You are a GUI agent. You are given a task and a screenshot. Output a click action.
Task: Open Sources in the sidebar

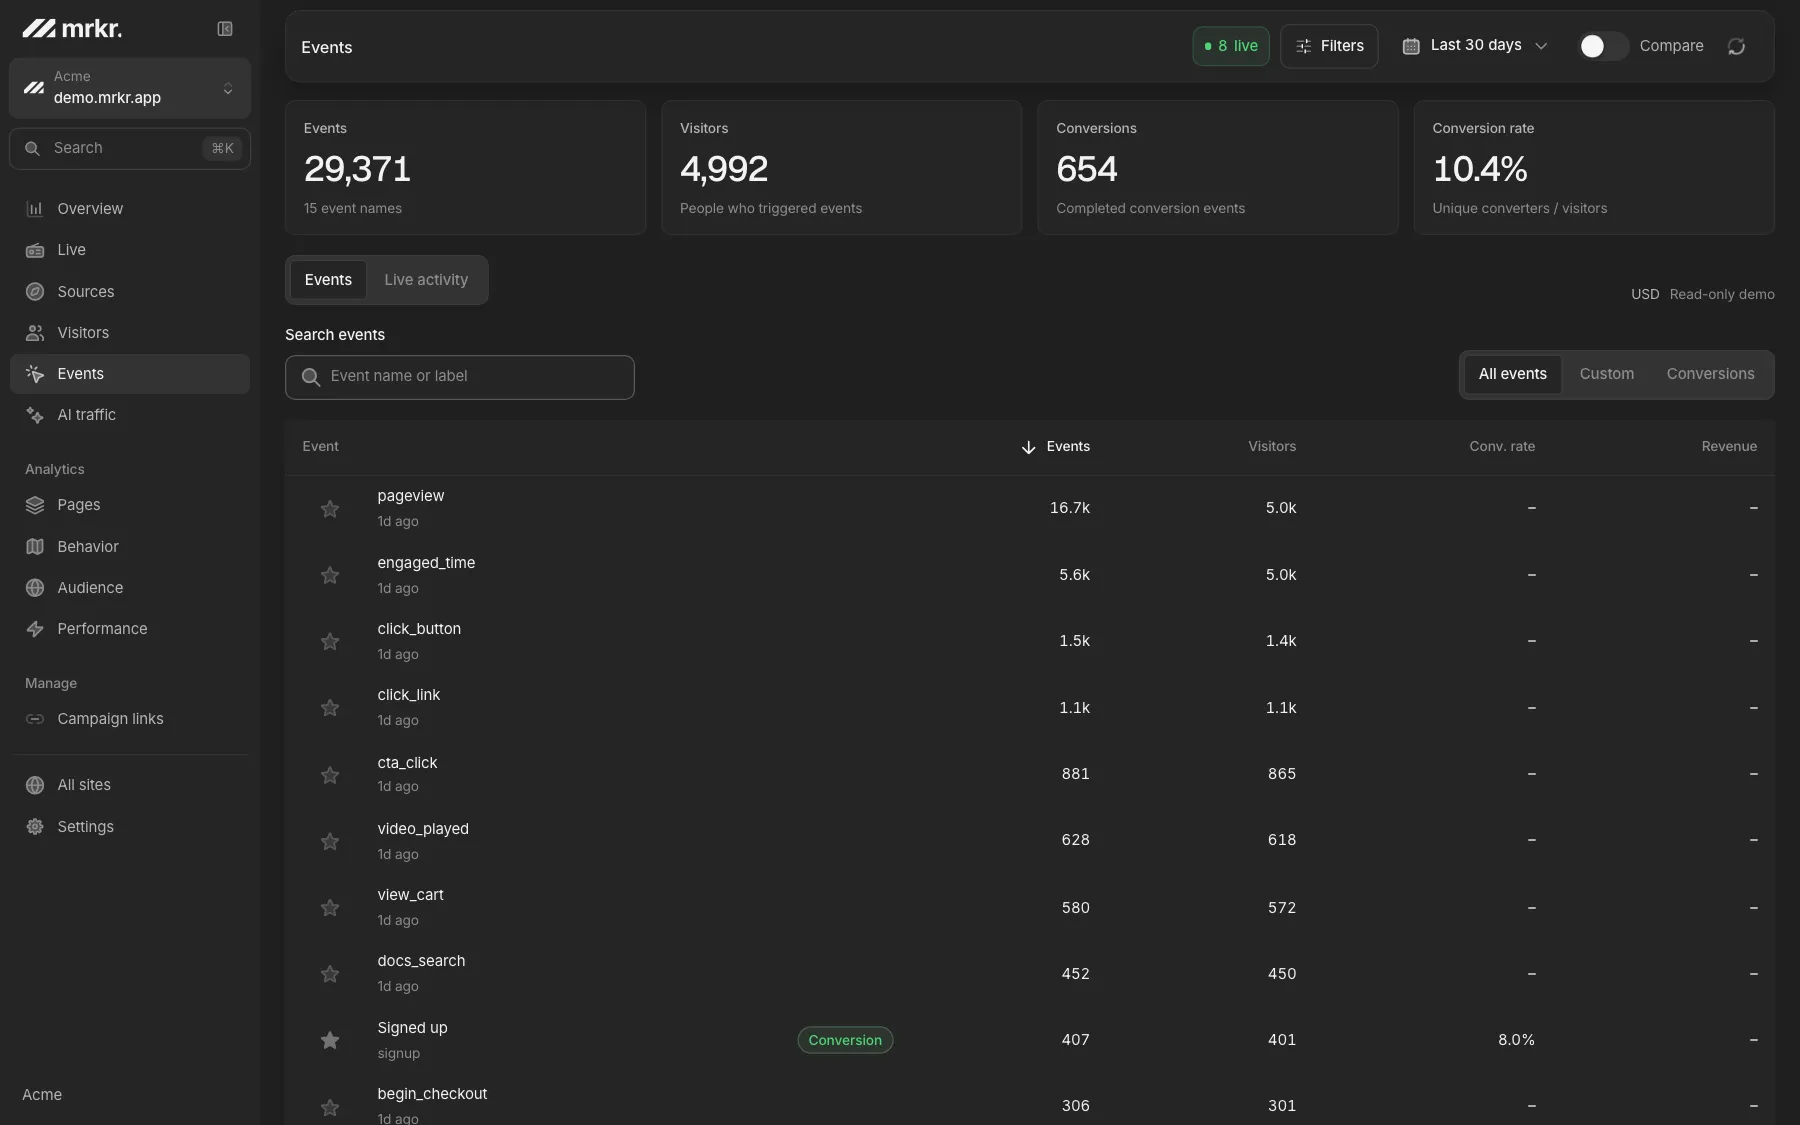pos(130,292)
